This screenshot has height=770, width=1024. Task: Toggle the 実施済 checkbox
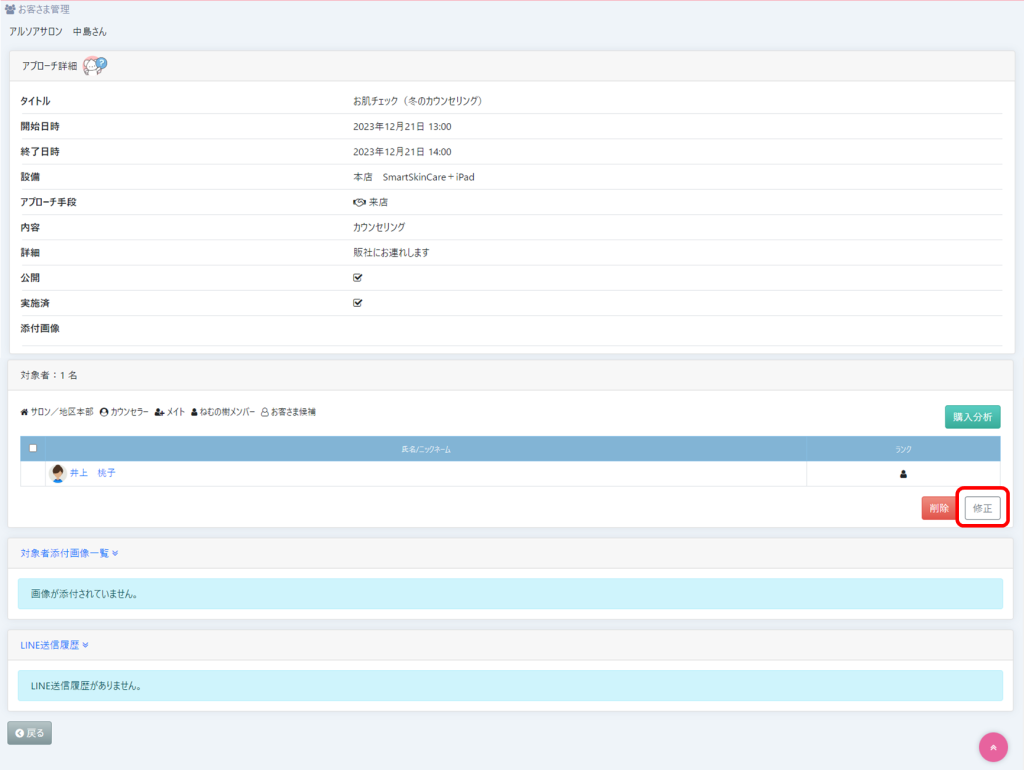click(358, 303)
